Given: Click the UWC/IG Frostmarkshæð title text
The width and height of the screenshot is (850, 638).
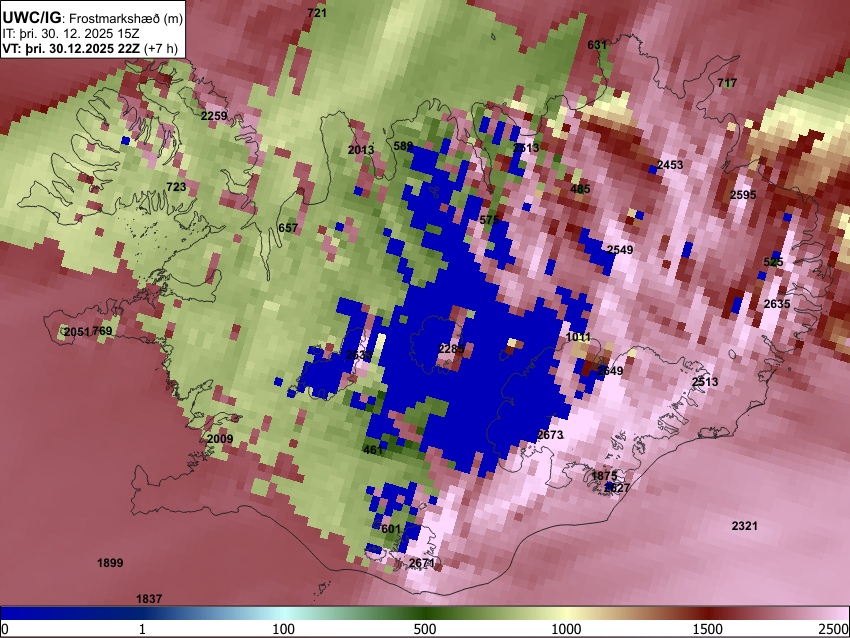Looking at the screenshot, I should [x=93, y=18].
